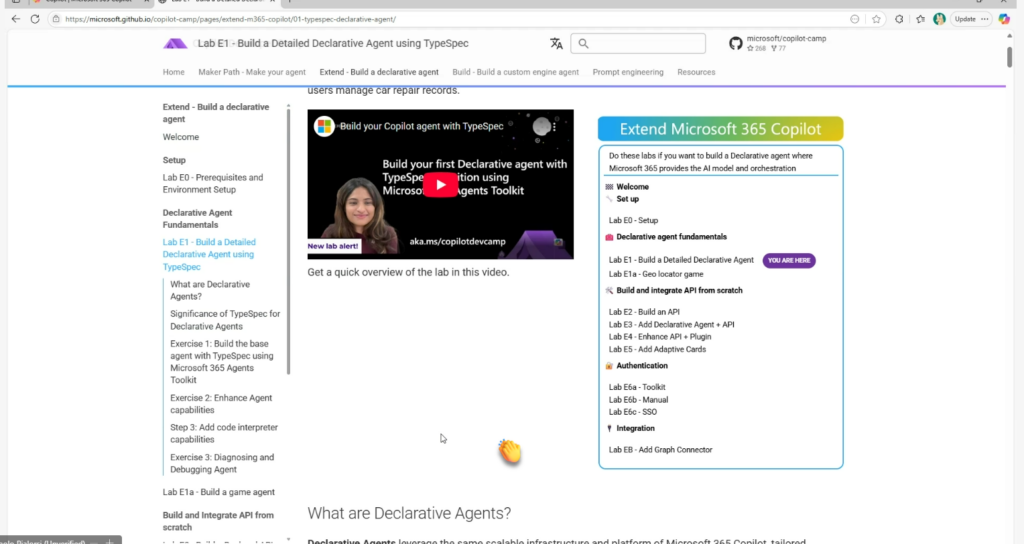
Task: Open Lab E3 - Add Declarative Agent + API
Action: pyautogui.click(x=672, y=325)
